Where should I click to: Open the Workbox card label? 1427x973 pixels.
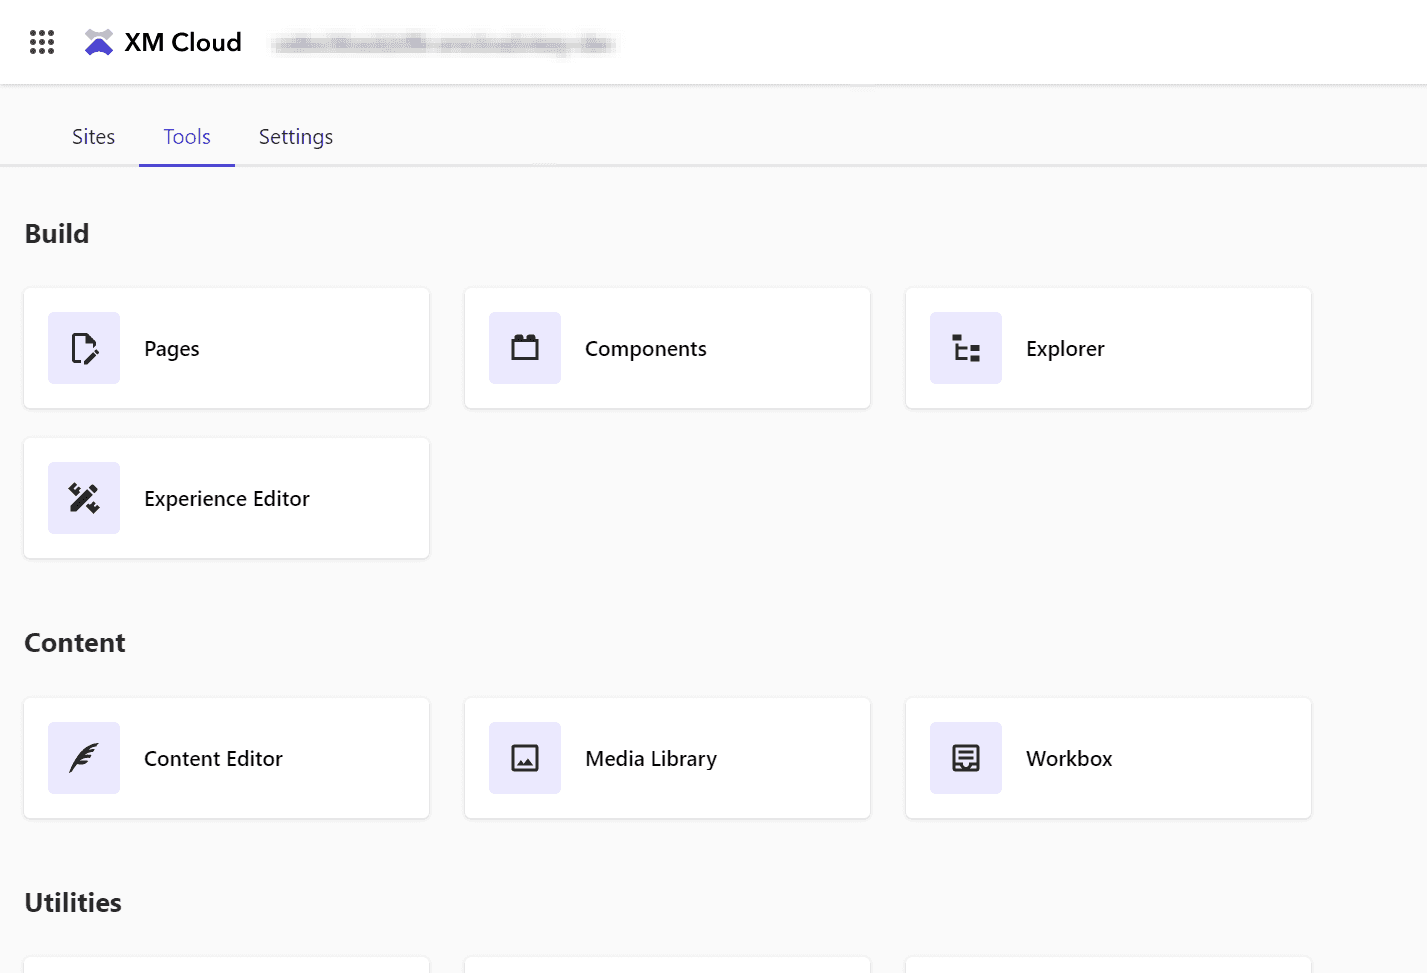point(1069,759)
